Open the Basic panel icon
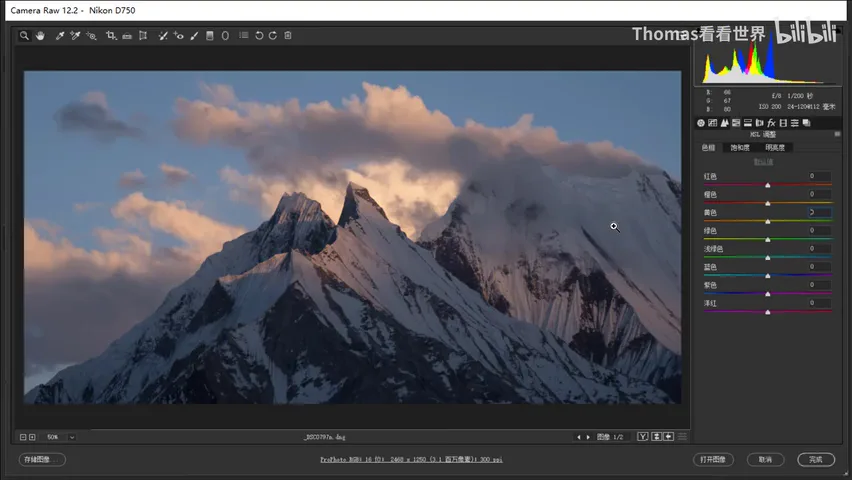This screenshot has width=852, height=480. tap(701, 123)
